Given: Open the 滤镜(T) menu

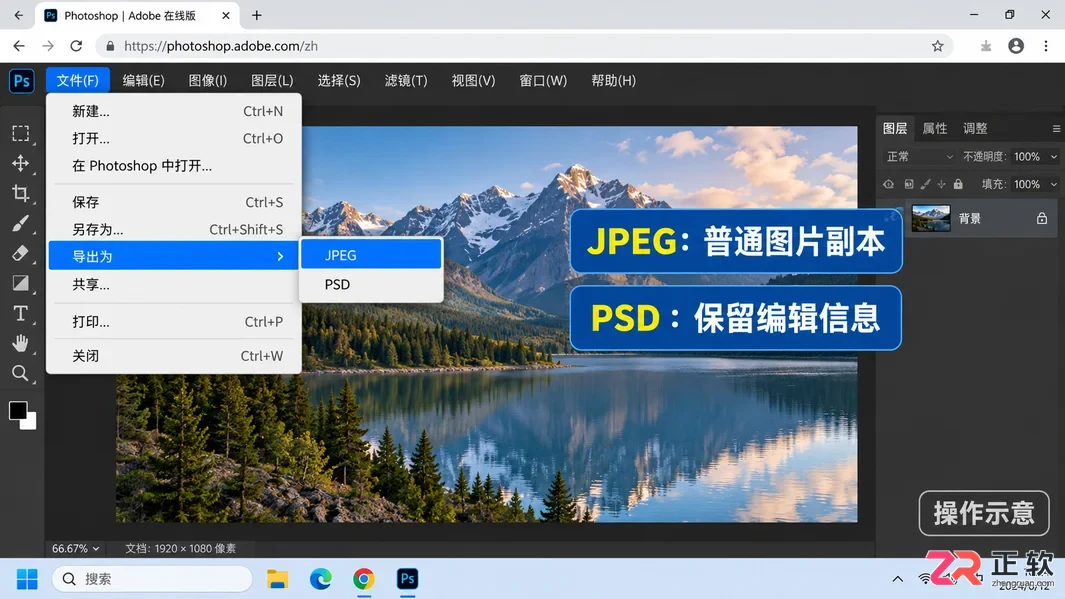Looking at the screenshot, I should (405, 80).
